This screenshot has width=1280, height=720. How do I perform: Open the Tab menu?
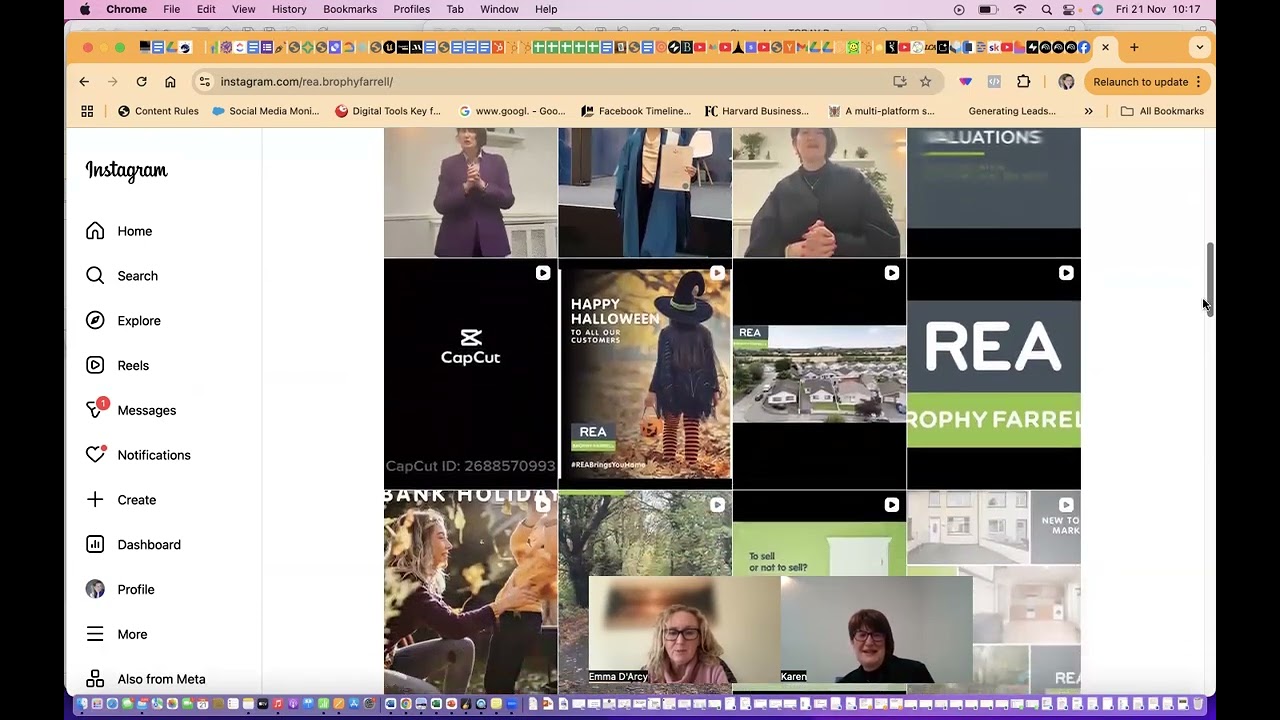[454, 9]
